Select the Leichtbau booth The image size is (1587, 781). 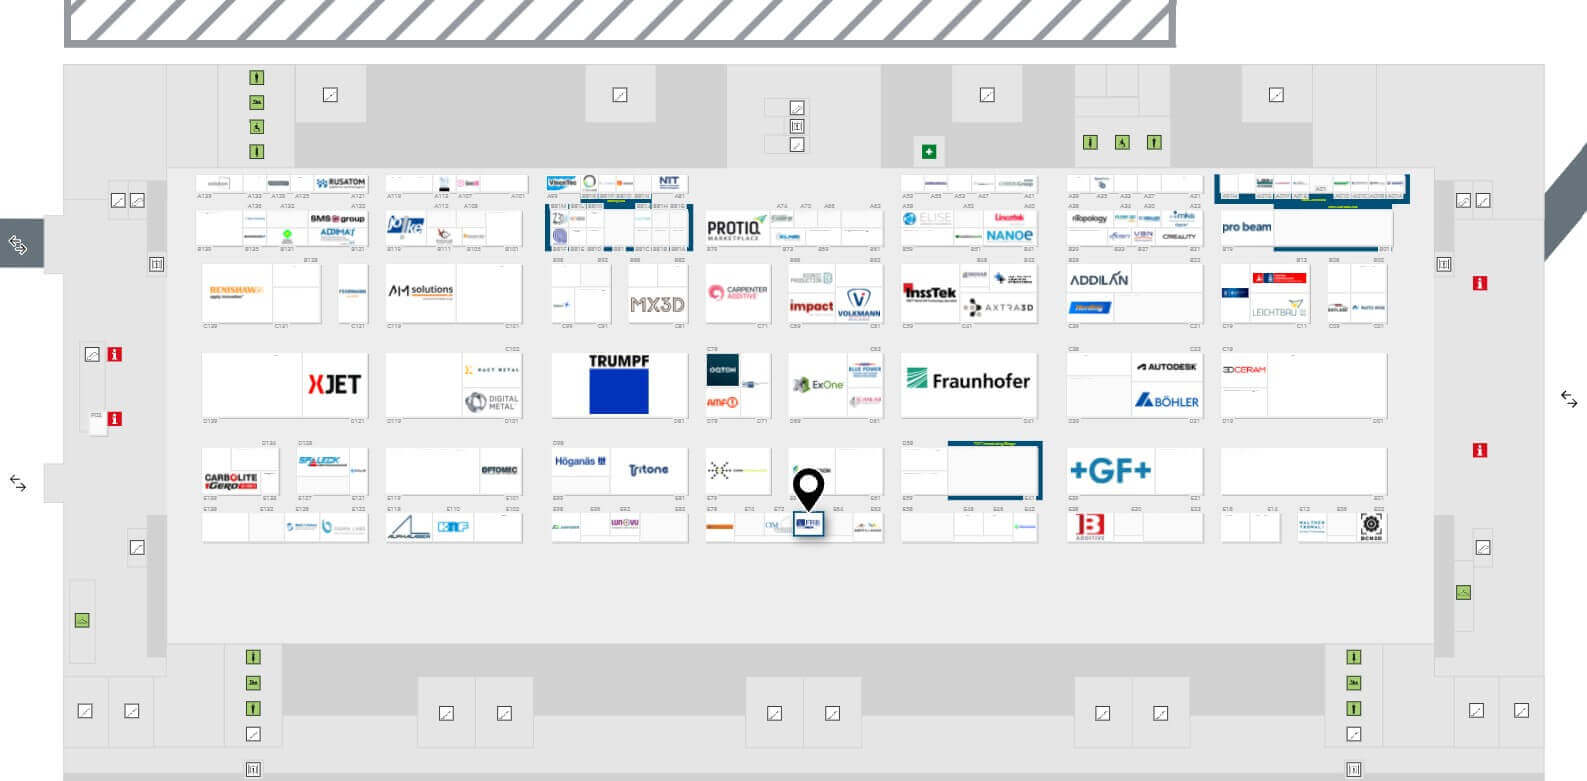tap(1280, 307)
